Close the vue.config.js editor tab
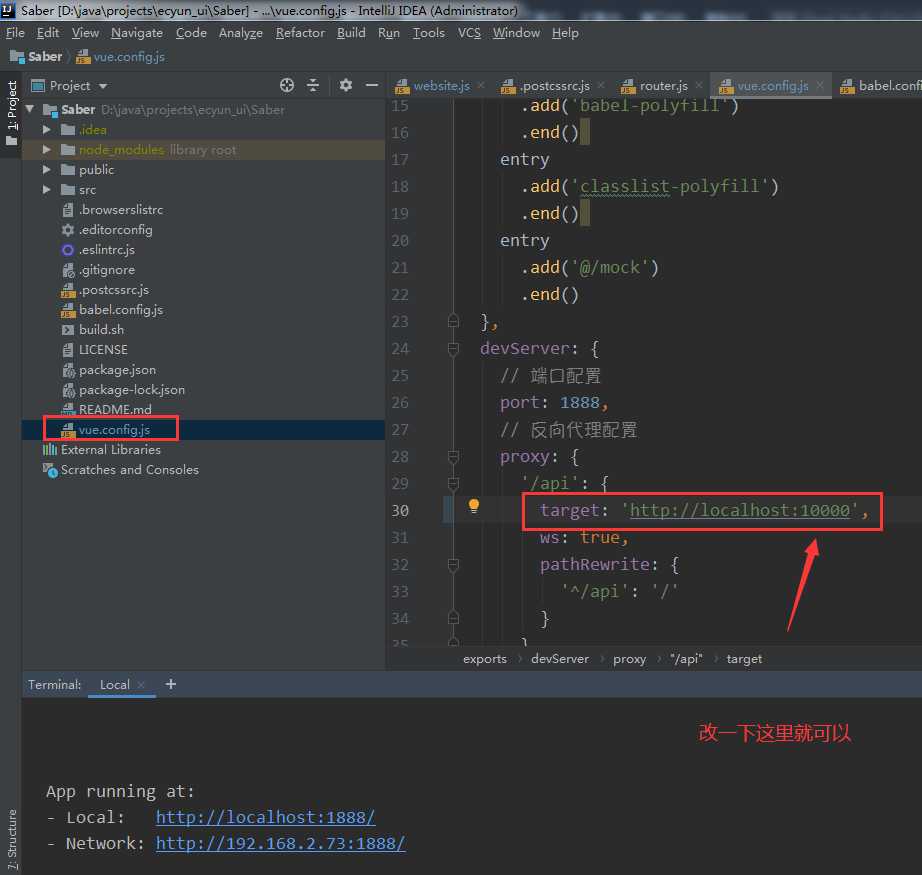Viewport: 922px width, 875px height. click(820, 85)
